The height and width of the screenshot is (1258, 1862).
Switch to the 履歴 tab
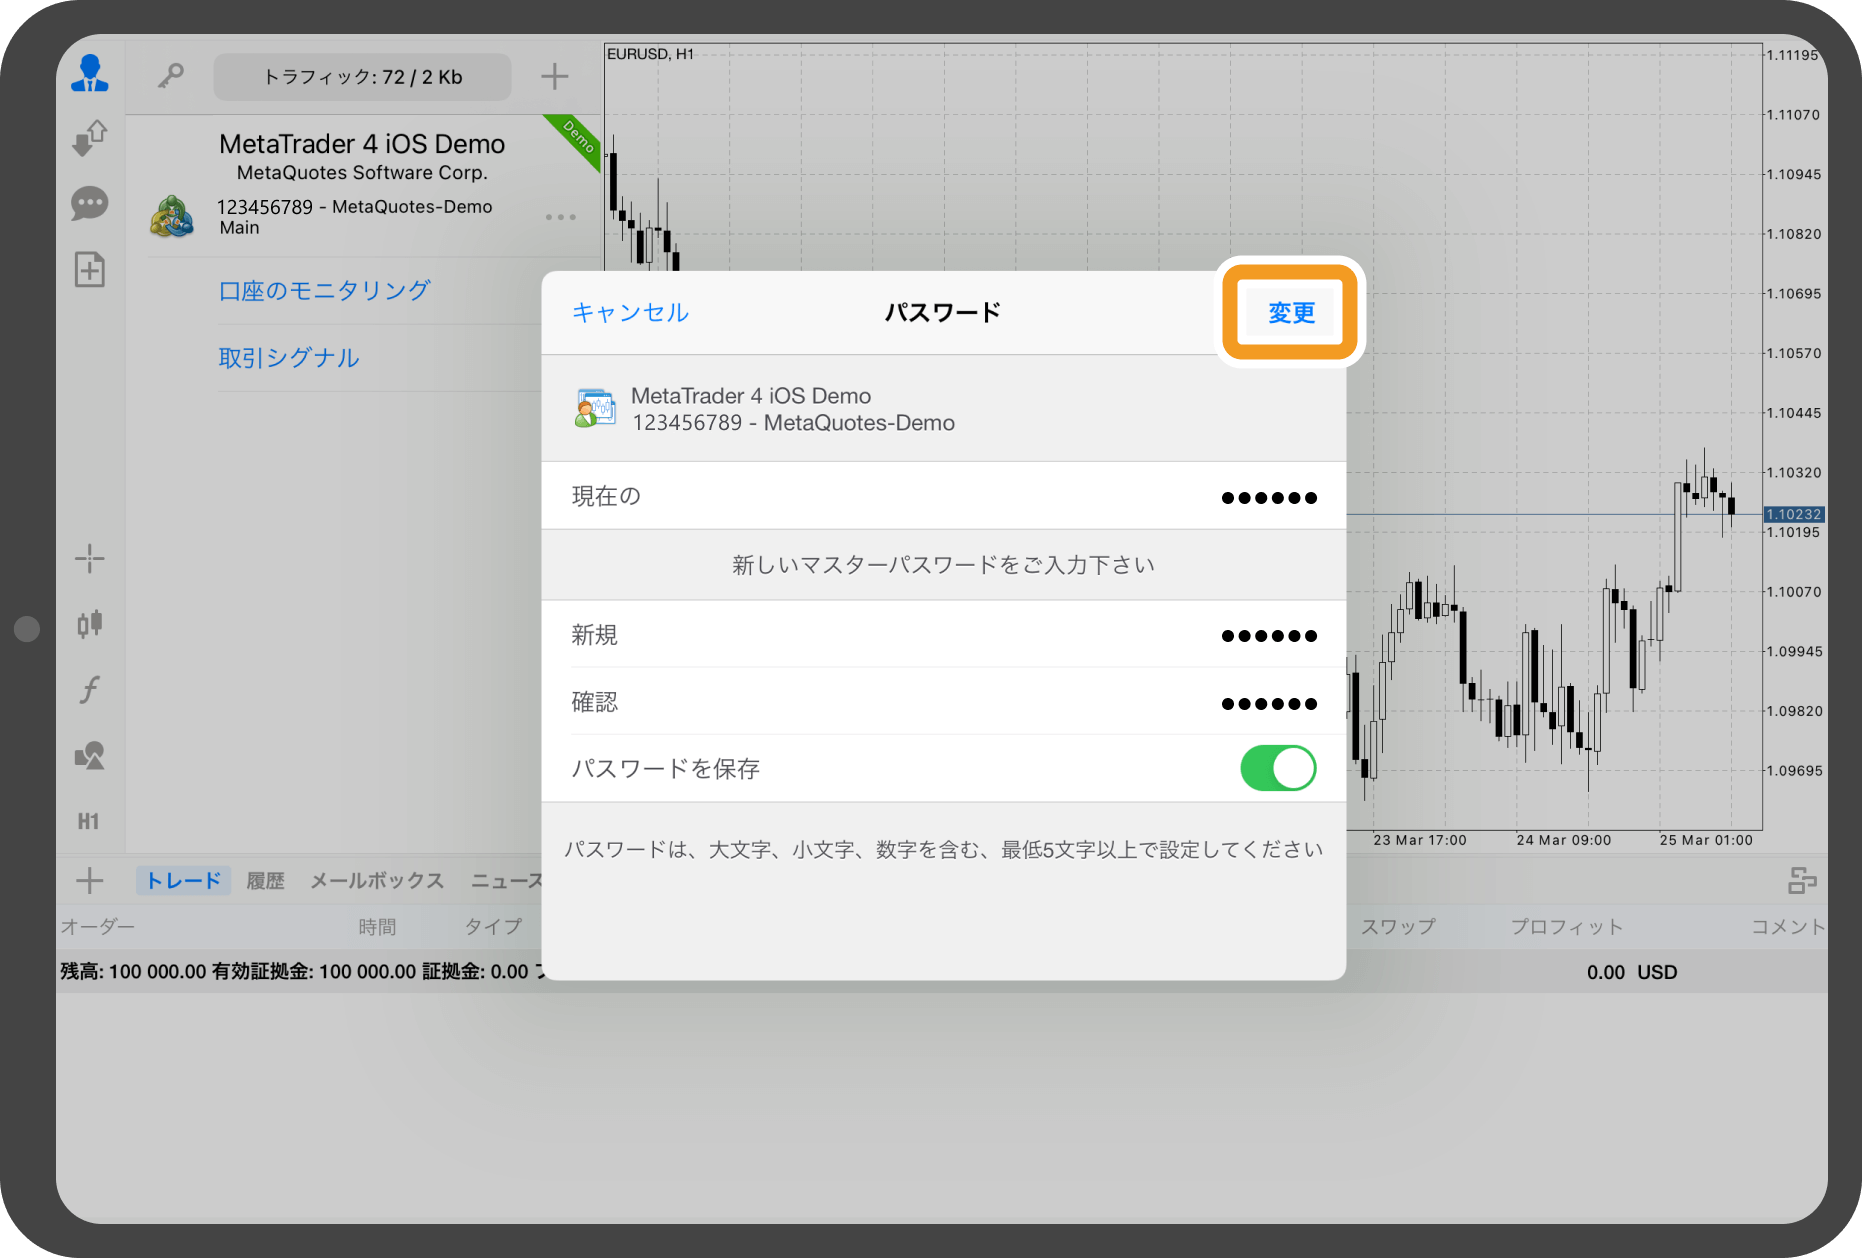[x=264, y=880]
